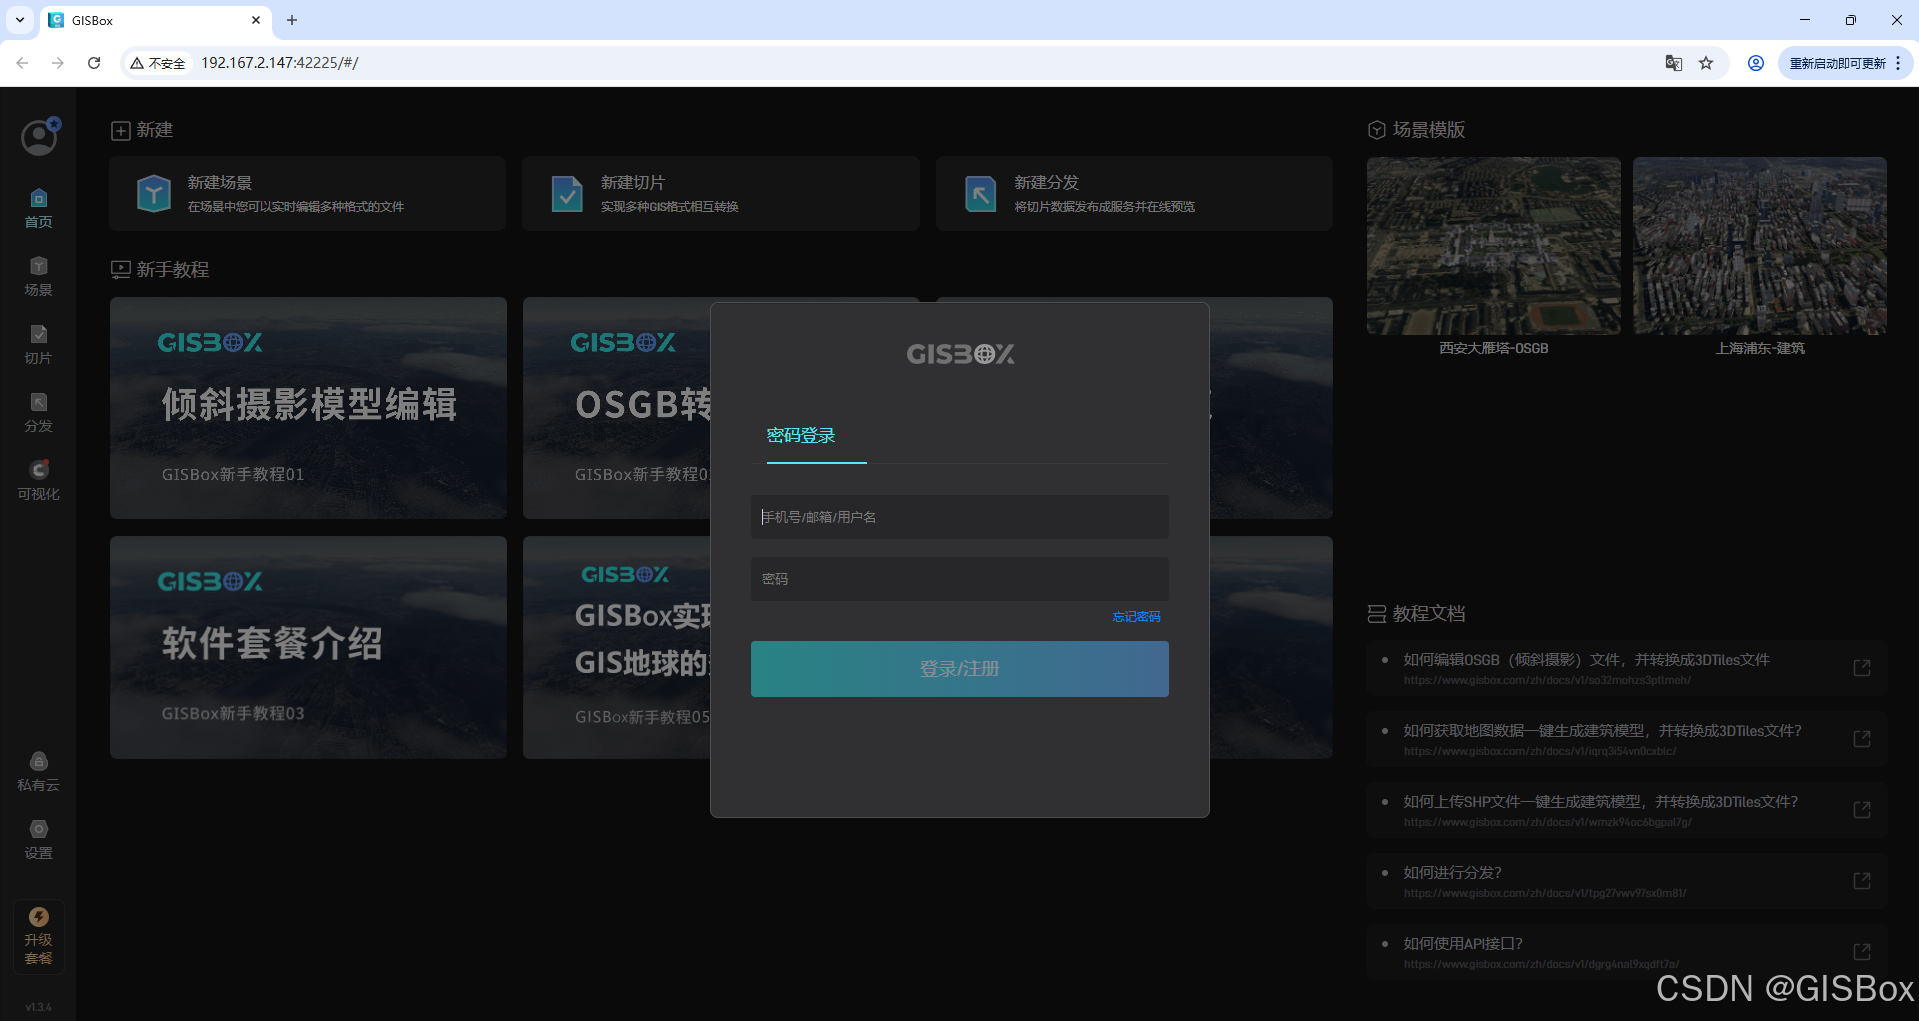1919x1021 pixels.
Task: Open the 私有云 private cloud sidebar item
Action: [38, 772]
